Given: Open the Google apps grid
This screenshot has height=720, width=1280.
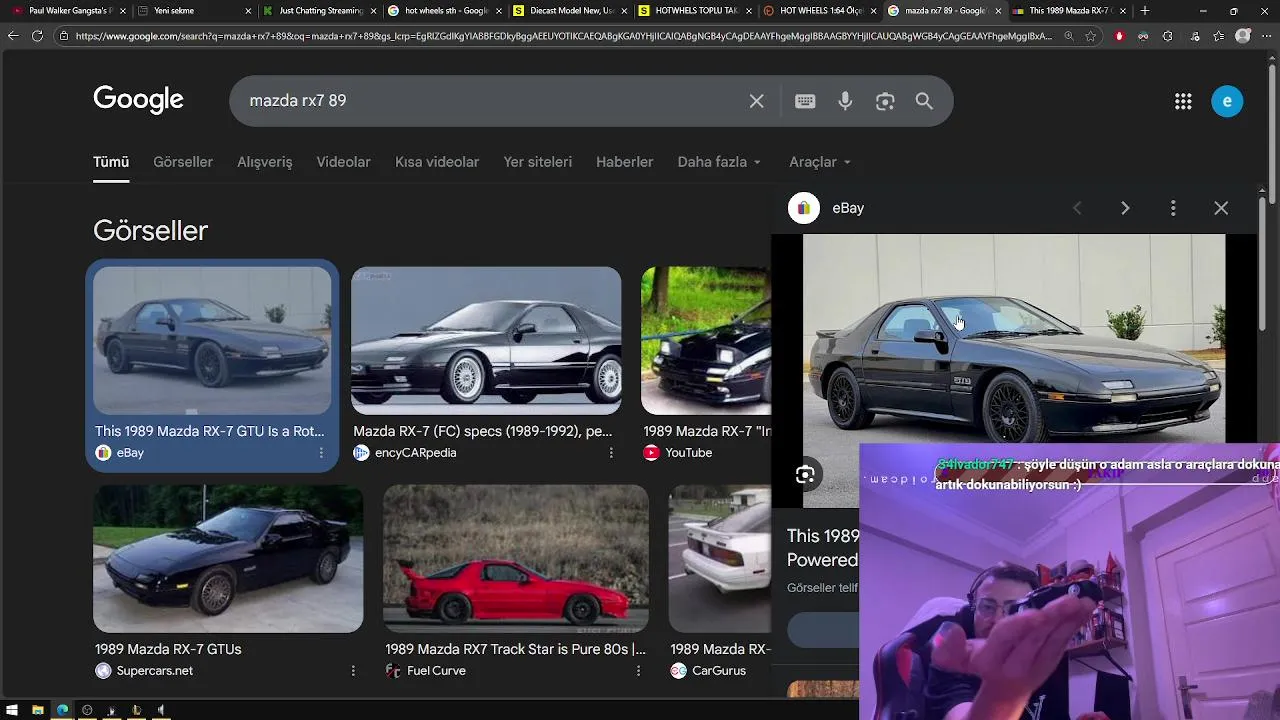Looking at the screenshot, I should [x=1183, y=101].
